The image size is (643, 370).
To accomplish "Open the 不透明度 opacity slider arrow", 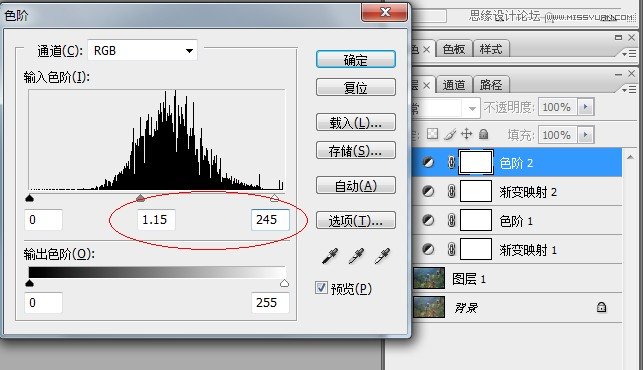I will (586, 107).
